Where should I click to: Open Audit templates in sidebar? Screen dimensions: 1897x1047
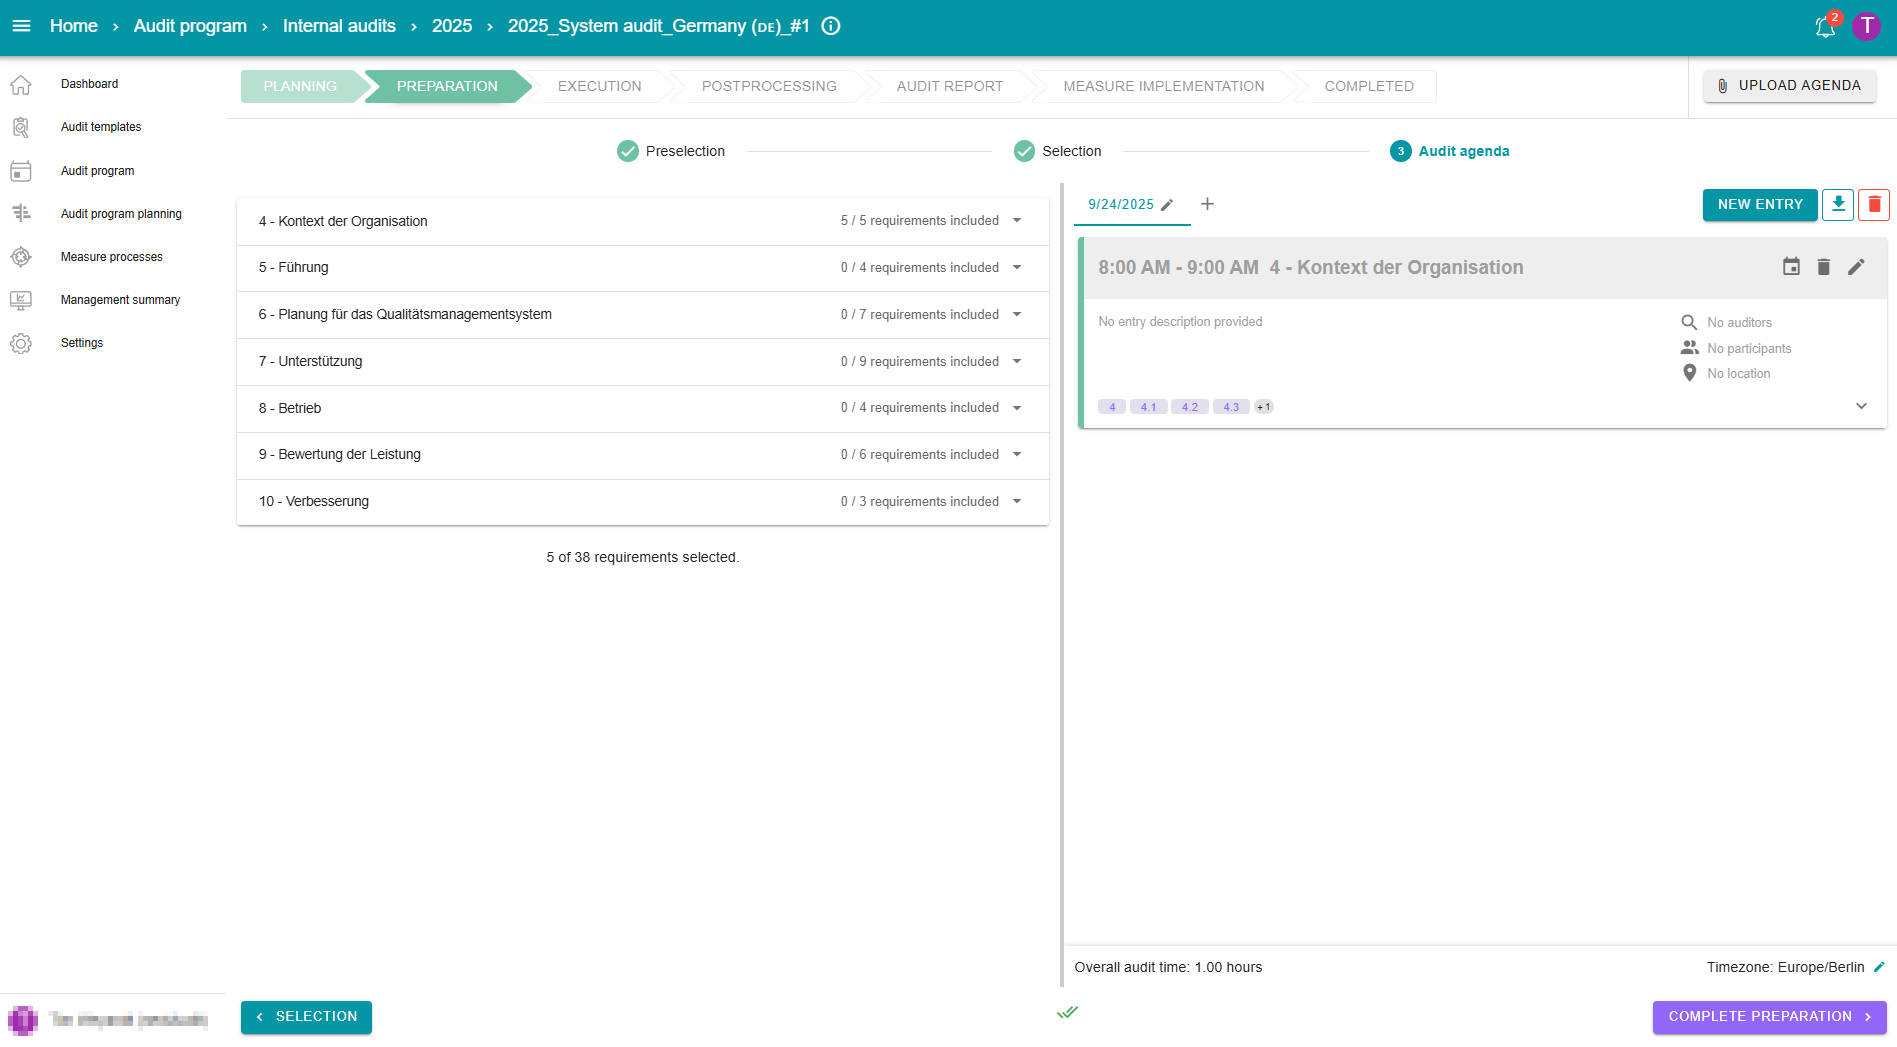101,127
